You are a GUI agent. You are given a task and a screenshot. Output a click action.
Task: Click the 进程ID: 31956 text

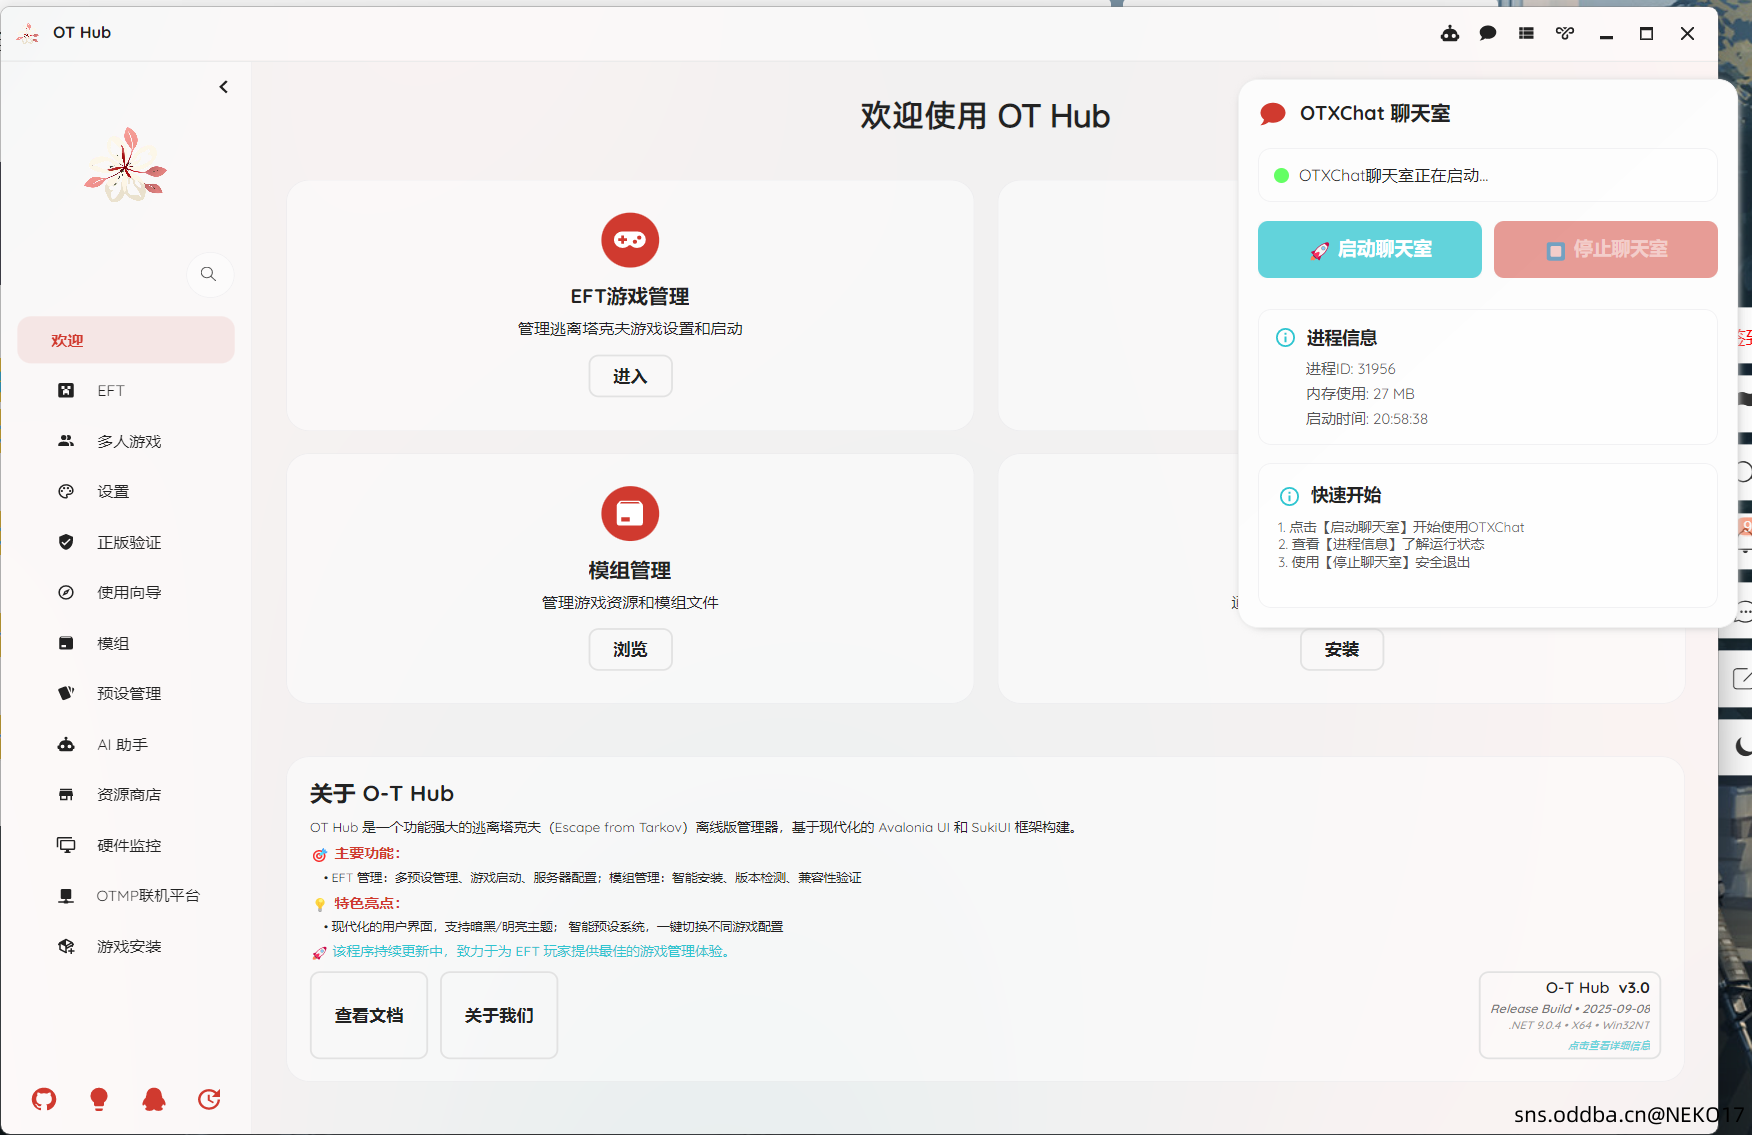tap(1350, 369)
